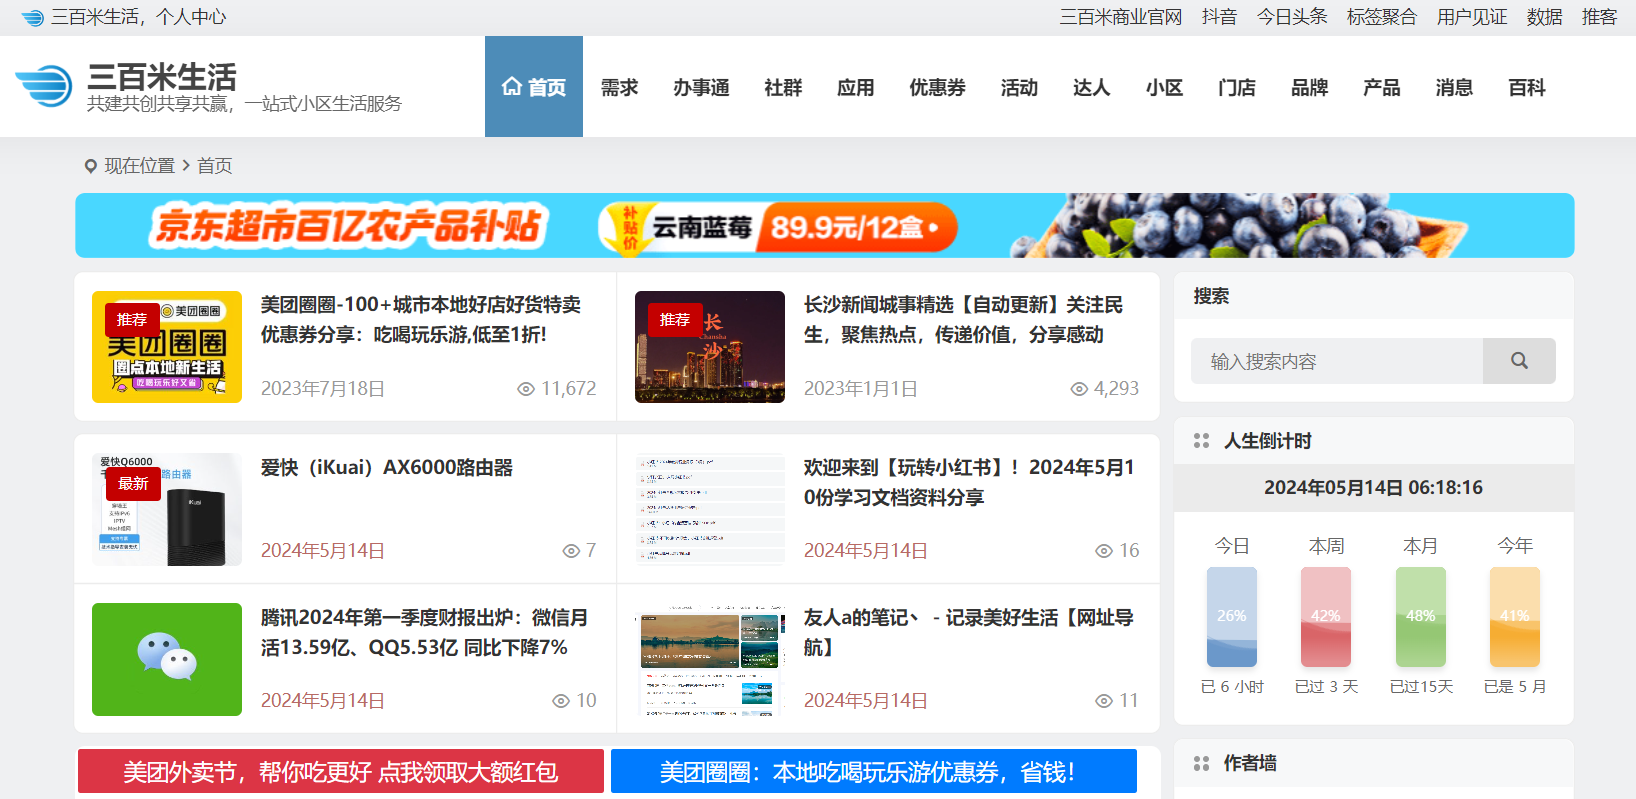Select 社群 from the main menu
Image resolution: width=1636 pixels, height=799 pixels.
tap(783, 88)
